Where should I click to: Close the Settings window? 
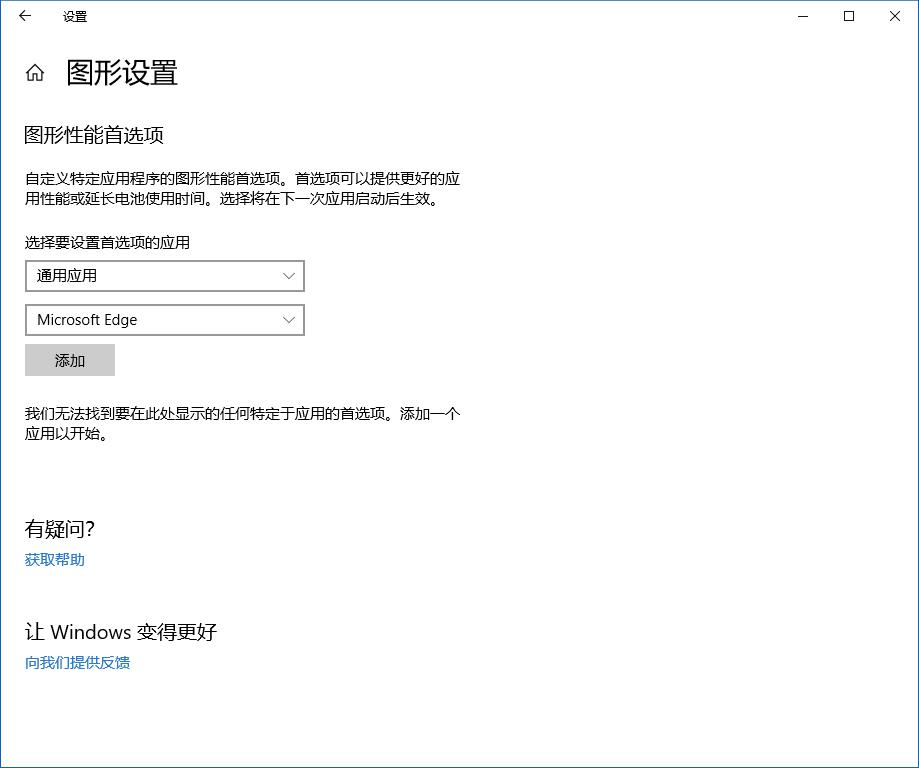(x=894, y=16)
